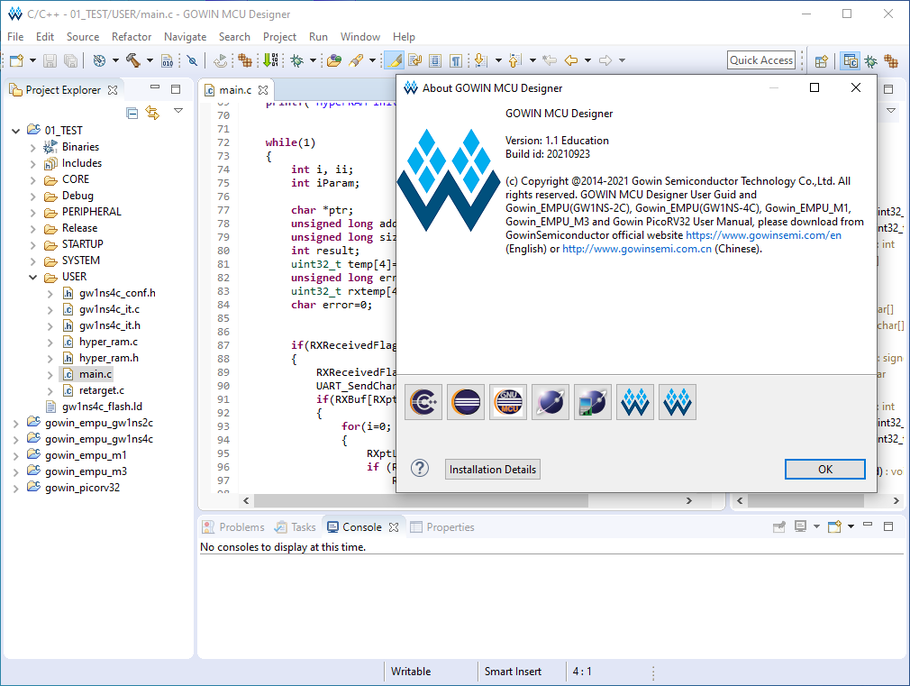Click the GNU MCU feature icon in About dialog
Image resolution: width=910 pixels, height=686 pixels.
[x=508, y=402]
